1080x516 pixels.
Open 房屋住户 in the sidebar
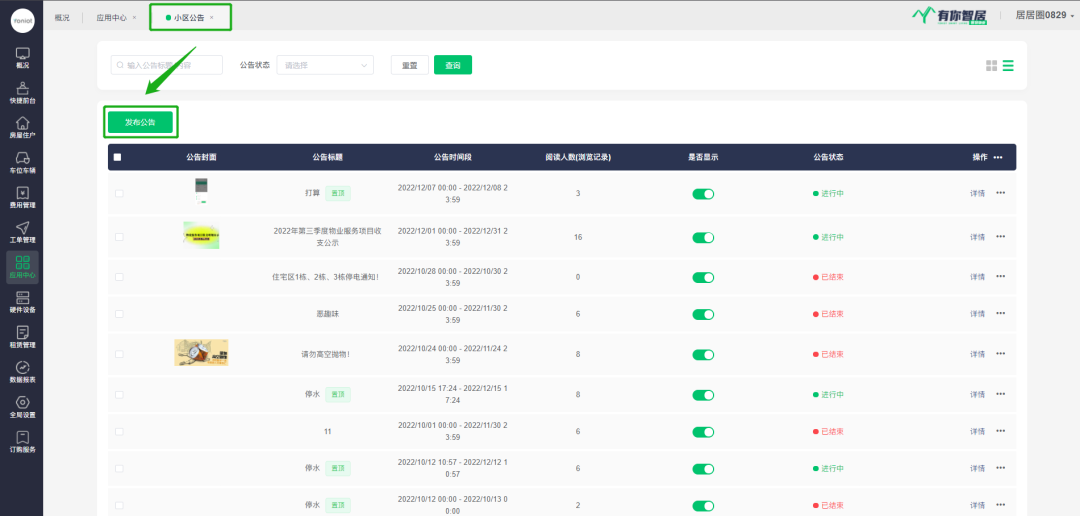[22, 126]
